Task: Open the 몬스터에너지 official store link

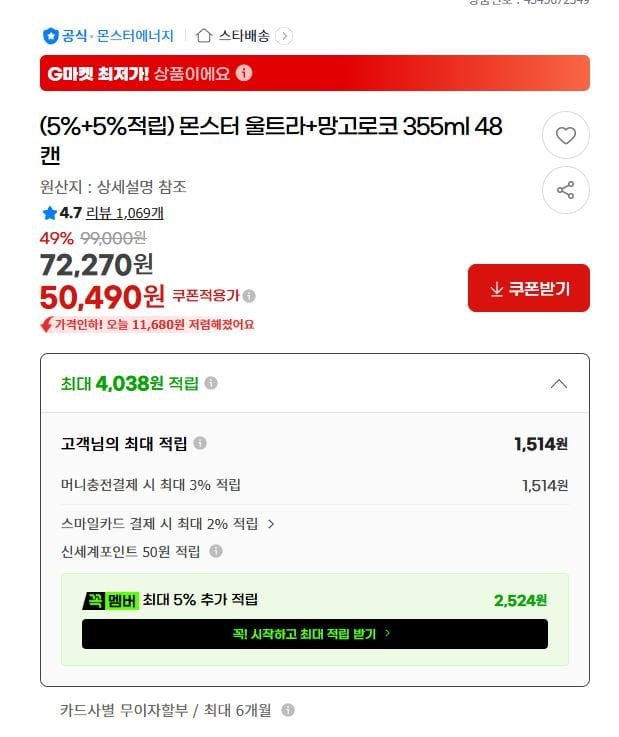Action: click(135, 36)
